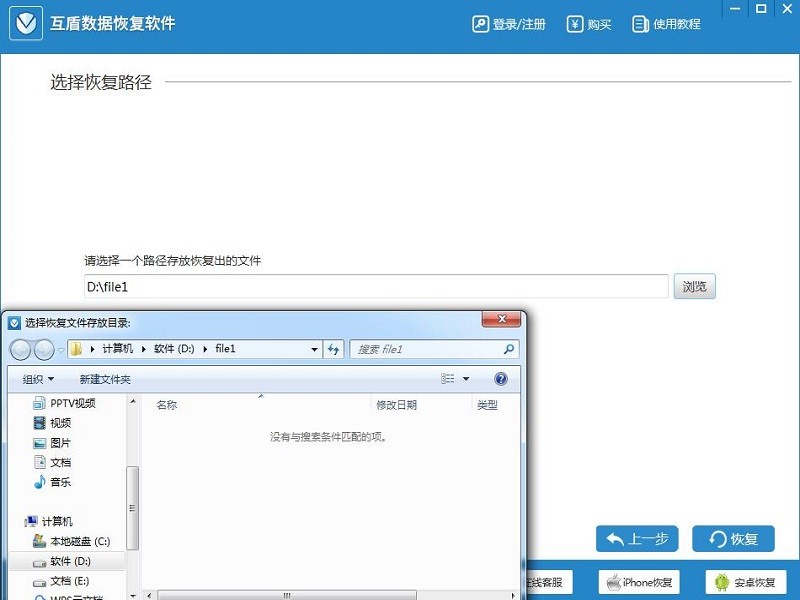Click navigation pane scroll up arrow
Screen dimensions: 800x600
click(133, 402)
